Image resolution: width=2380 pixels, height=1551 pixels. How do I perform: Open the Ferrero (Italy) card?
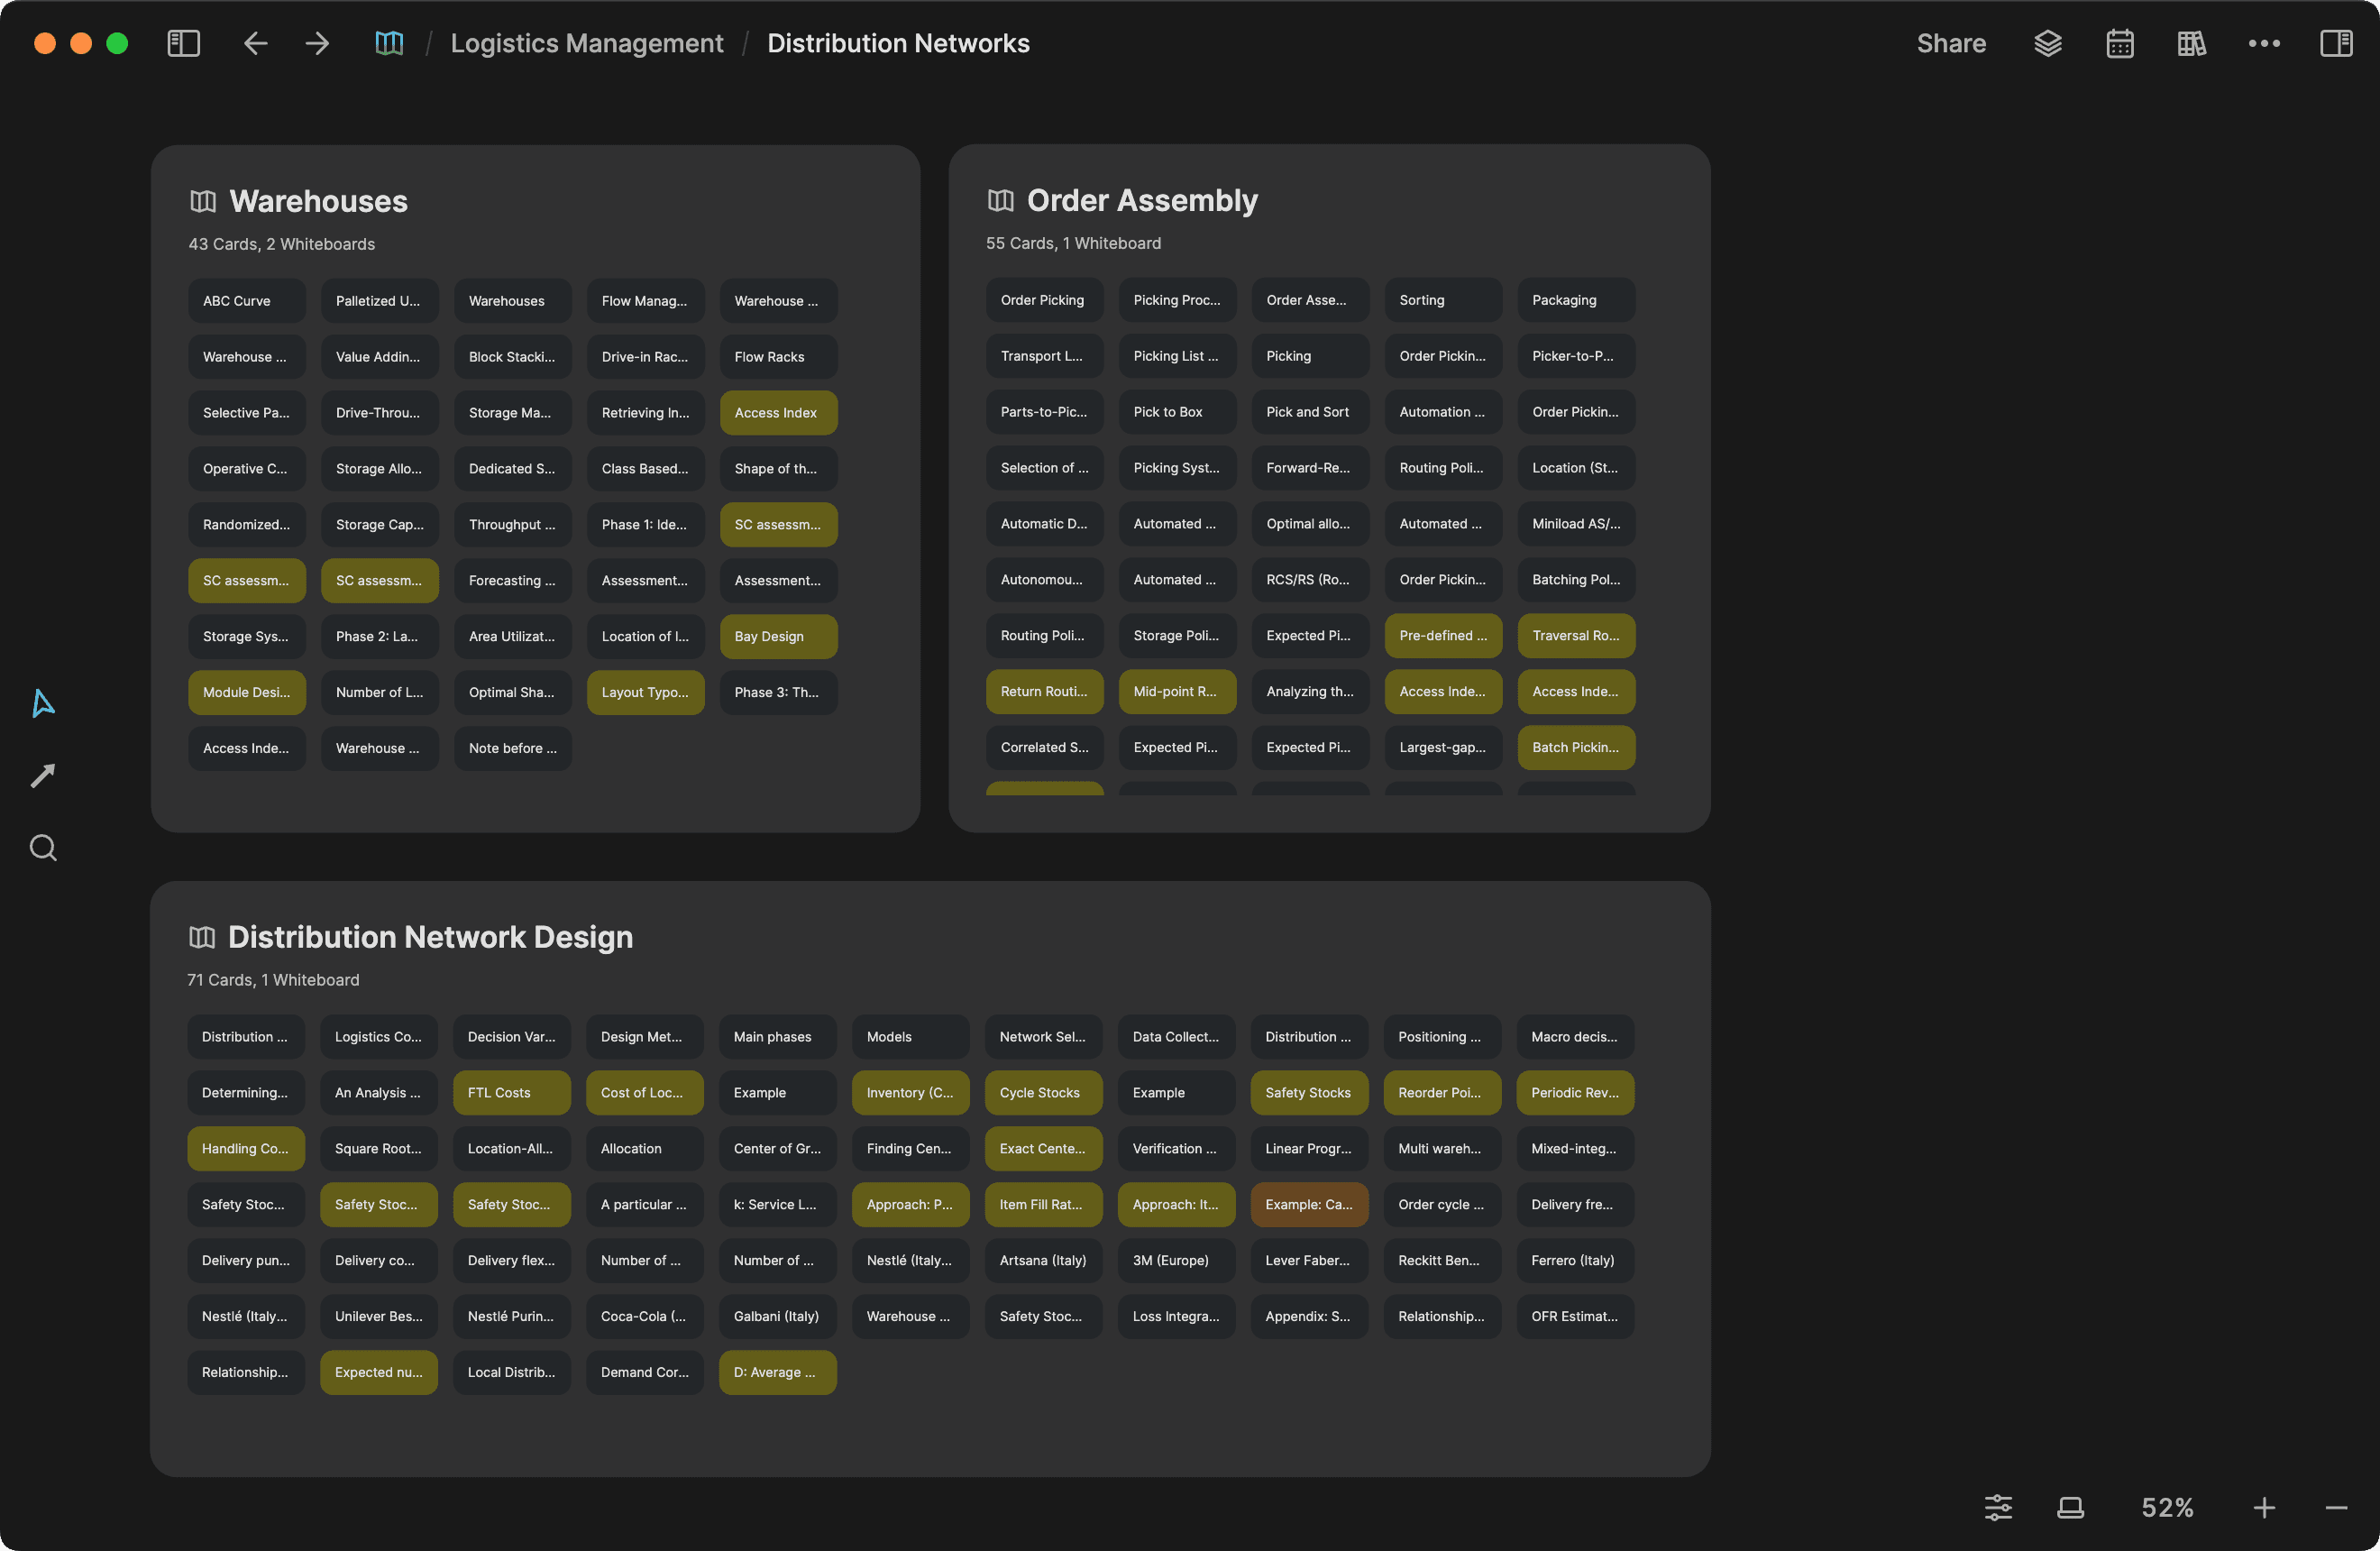point(1575,1261)
